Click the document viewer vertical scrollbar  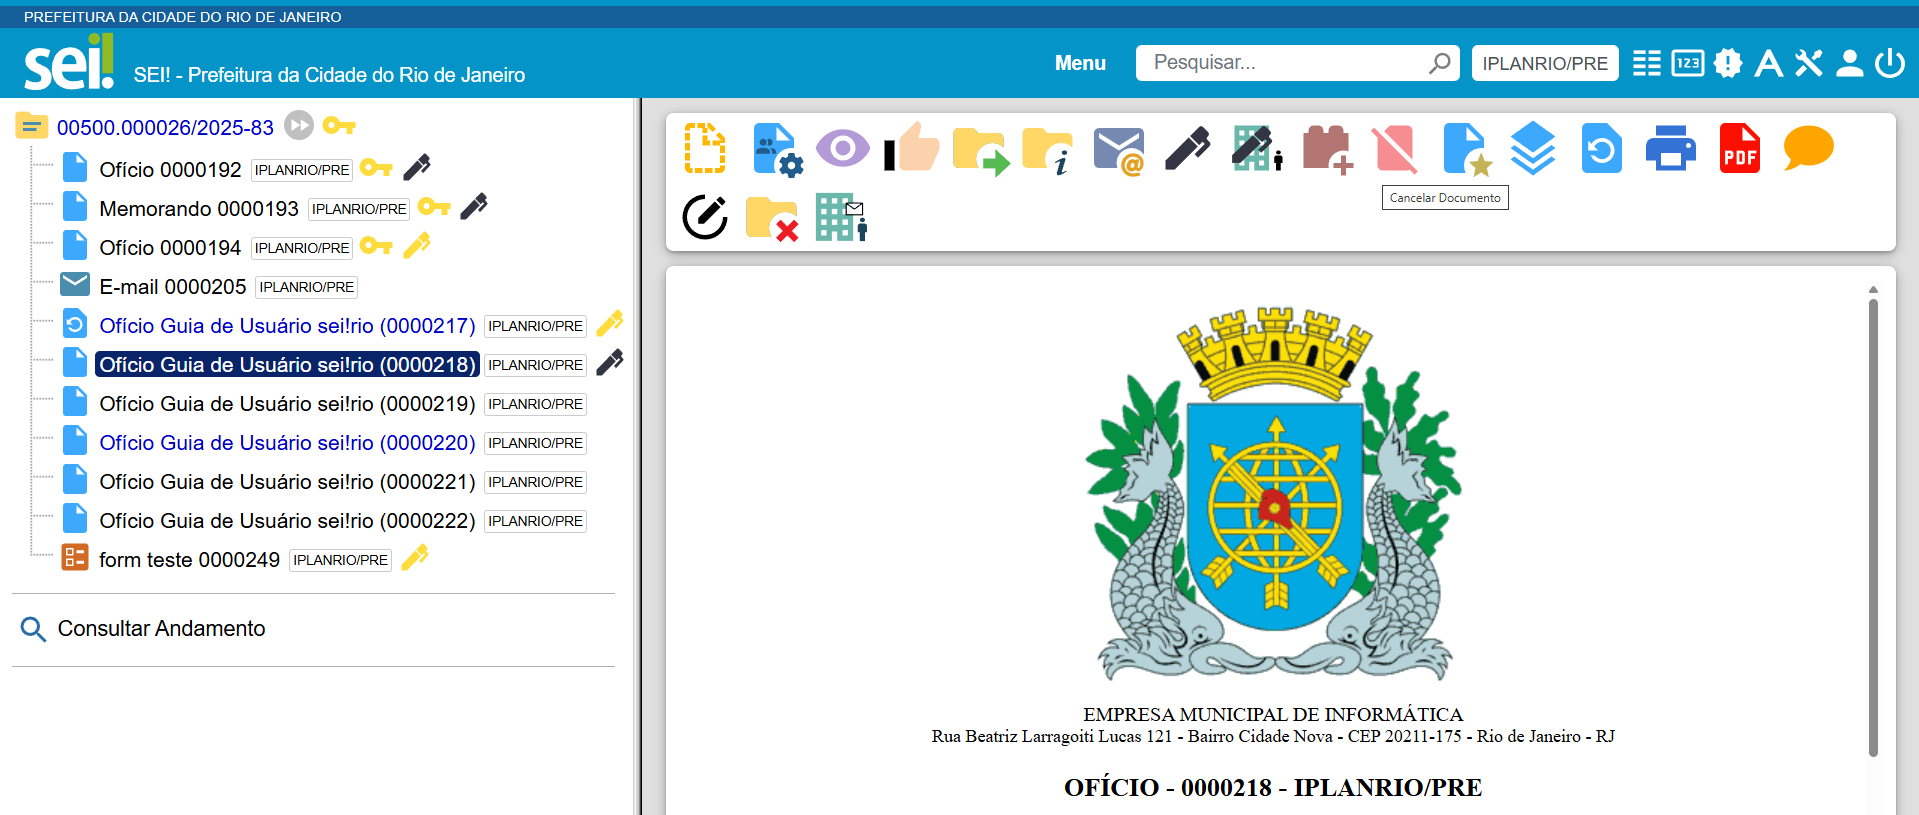coord(1873,520)
